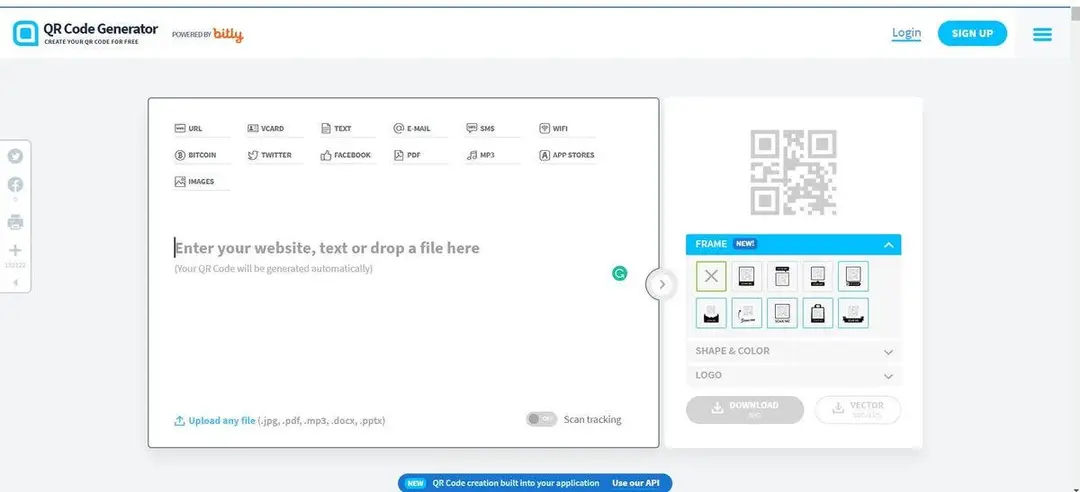Pick the TWITTER QR code type

269,156
